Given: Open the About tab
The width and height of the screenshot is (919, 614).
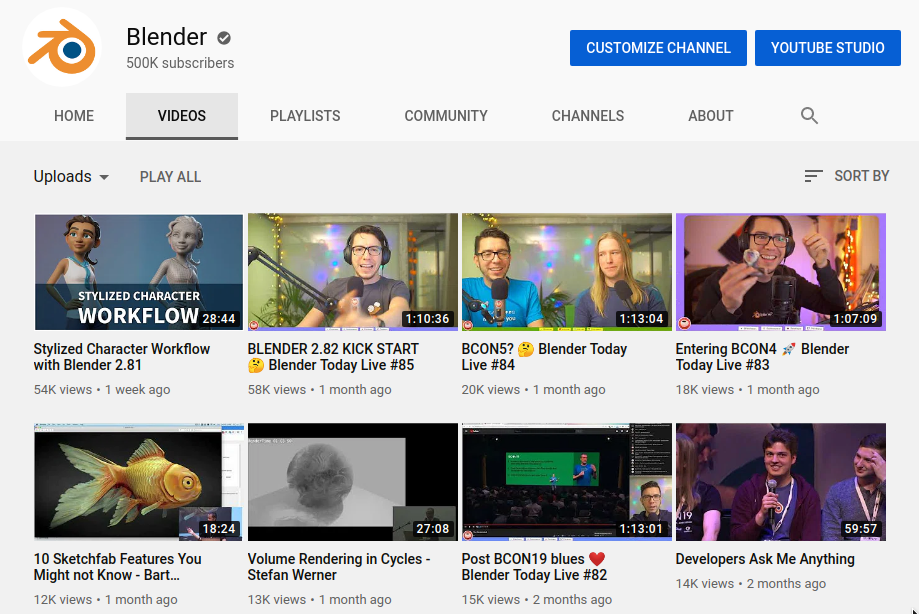Looking at the screenshot, I should [711, 116].
